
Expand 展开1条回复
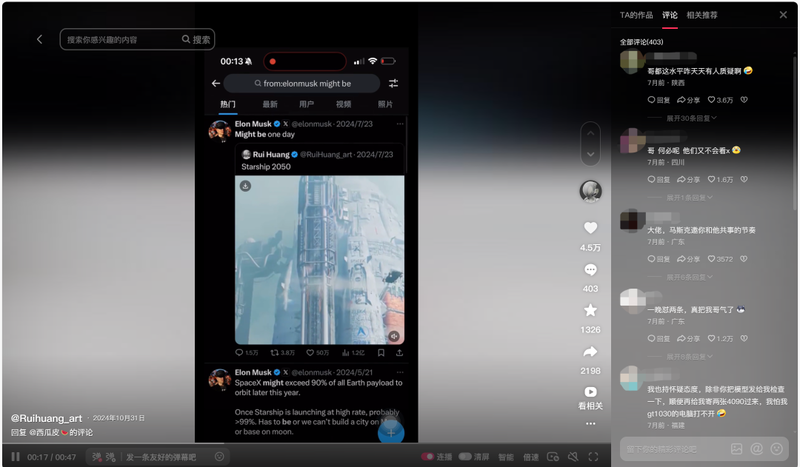pyautogui.click(x=690, y=198)
